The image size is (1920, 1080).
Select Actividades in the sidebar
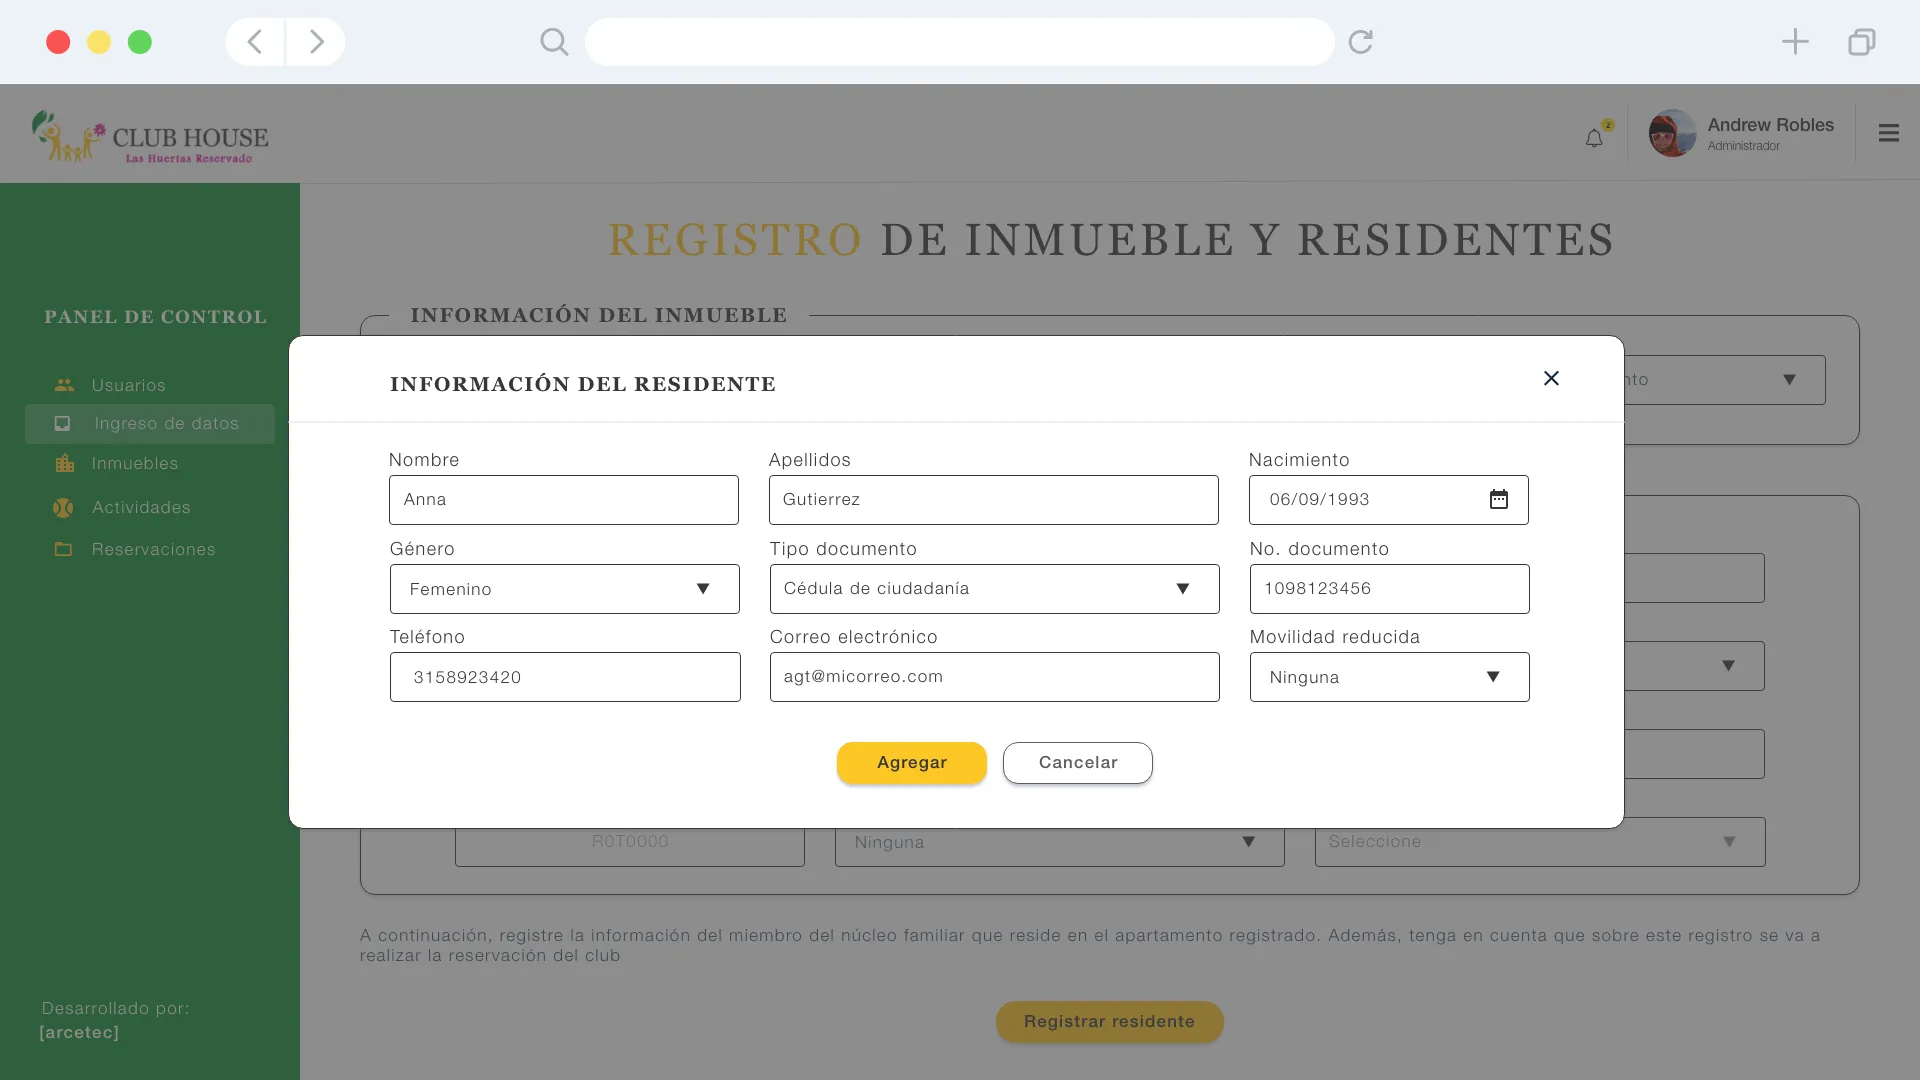pos(141,507)
